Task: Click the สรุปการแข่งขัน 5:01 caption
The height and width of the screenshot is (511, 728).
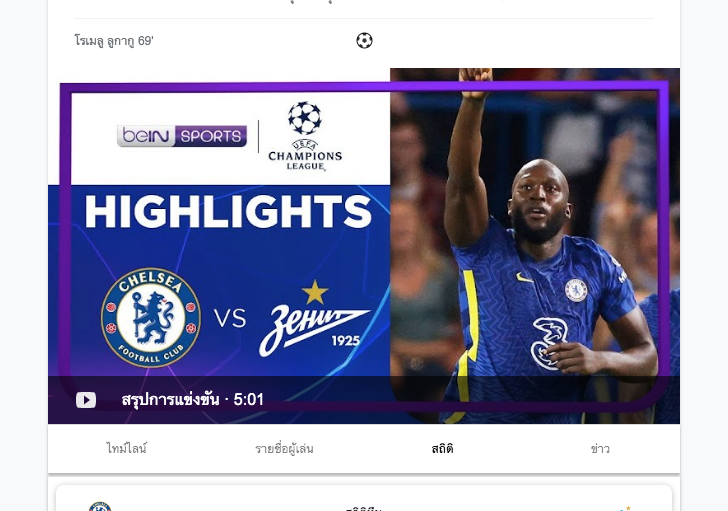Action: click(192, 399)
